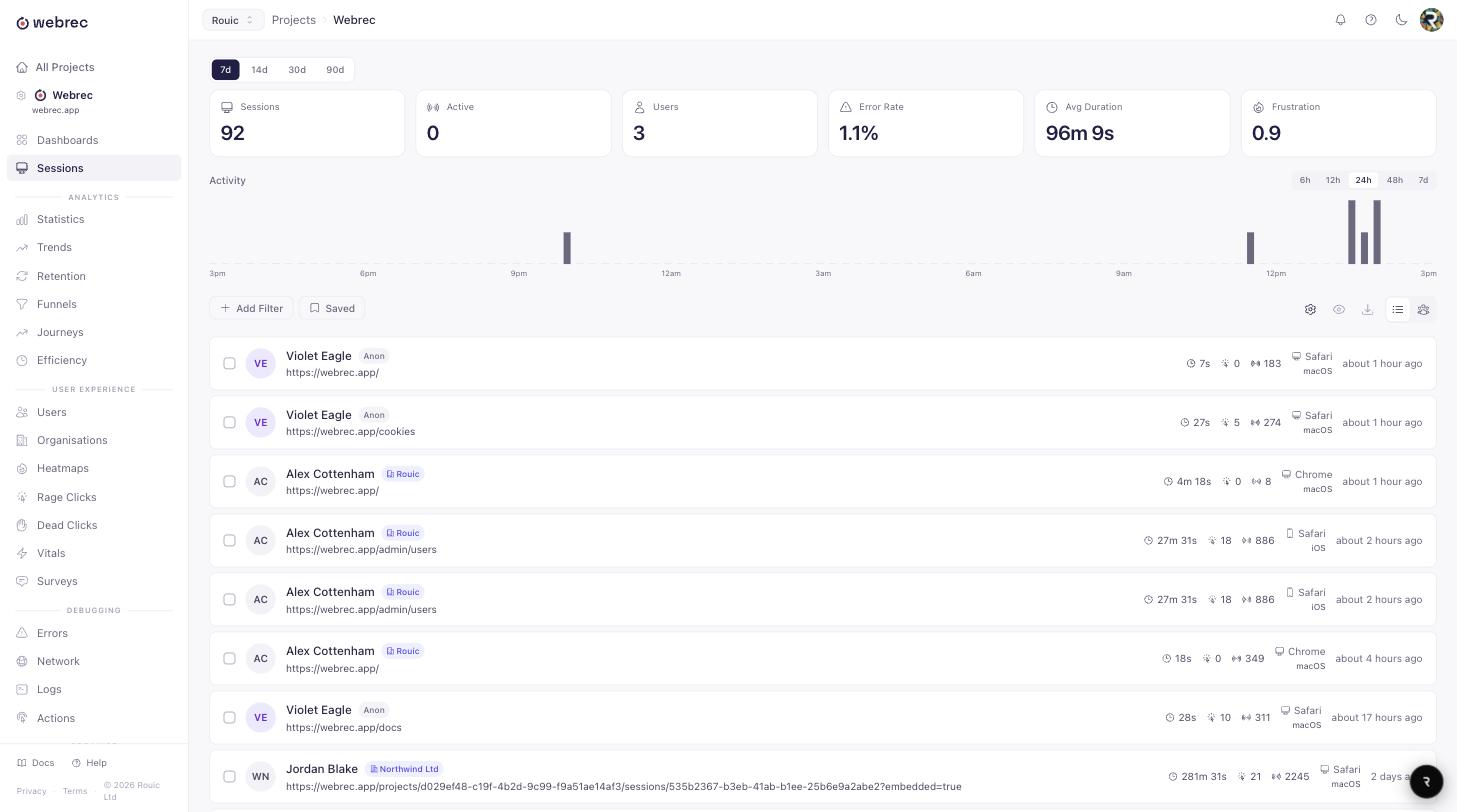Screen dimensions: 1457x812
Task: Click the Surveys sidebar icon
Action: pyautogui.click(x=22, y=581)
